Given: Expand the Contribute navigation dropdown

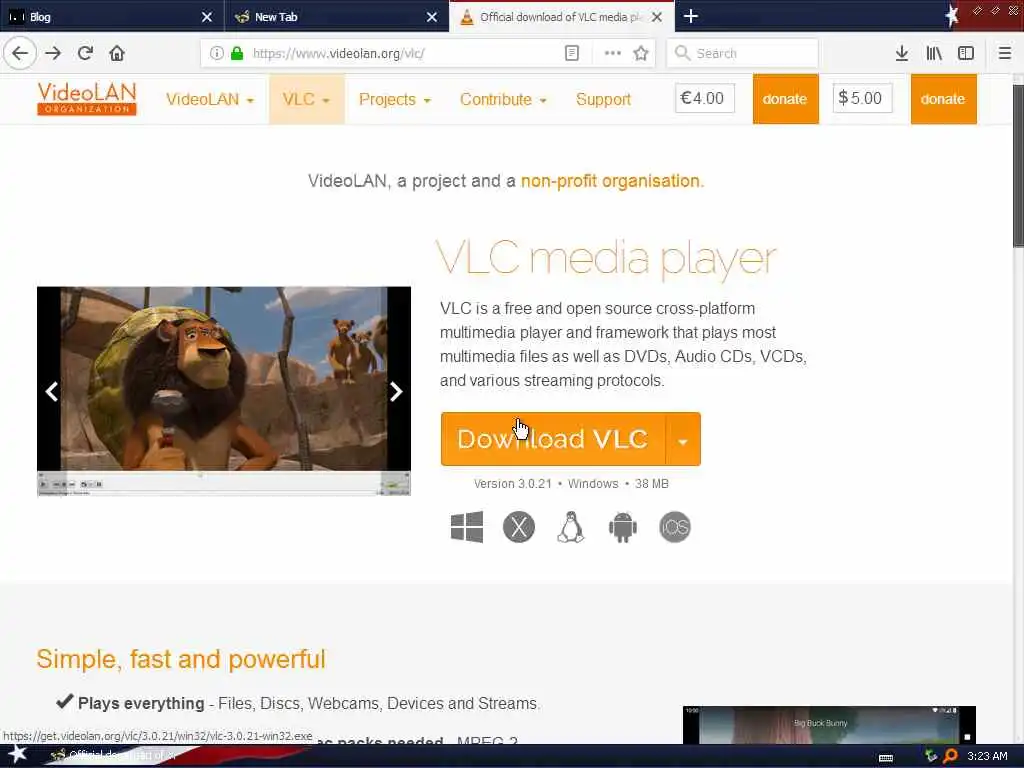Looking at the screenshot, I should (503, 99).
